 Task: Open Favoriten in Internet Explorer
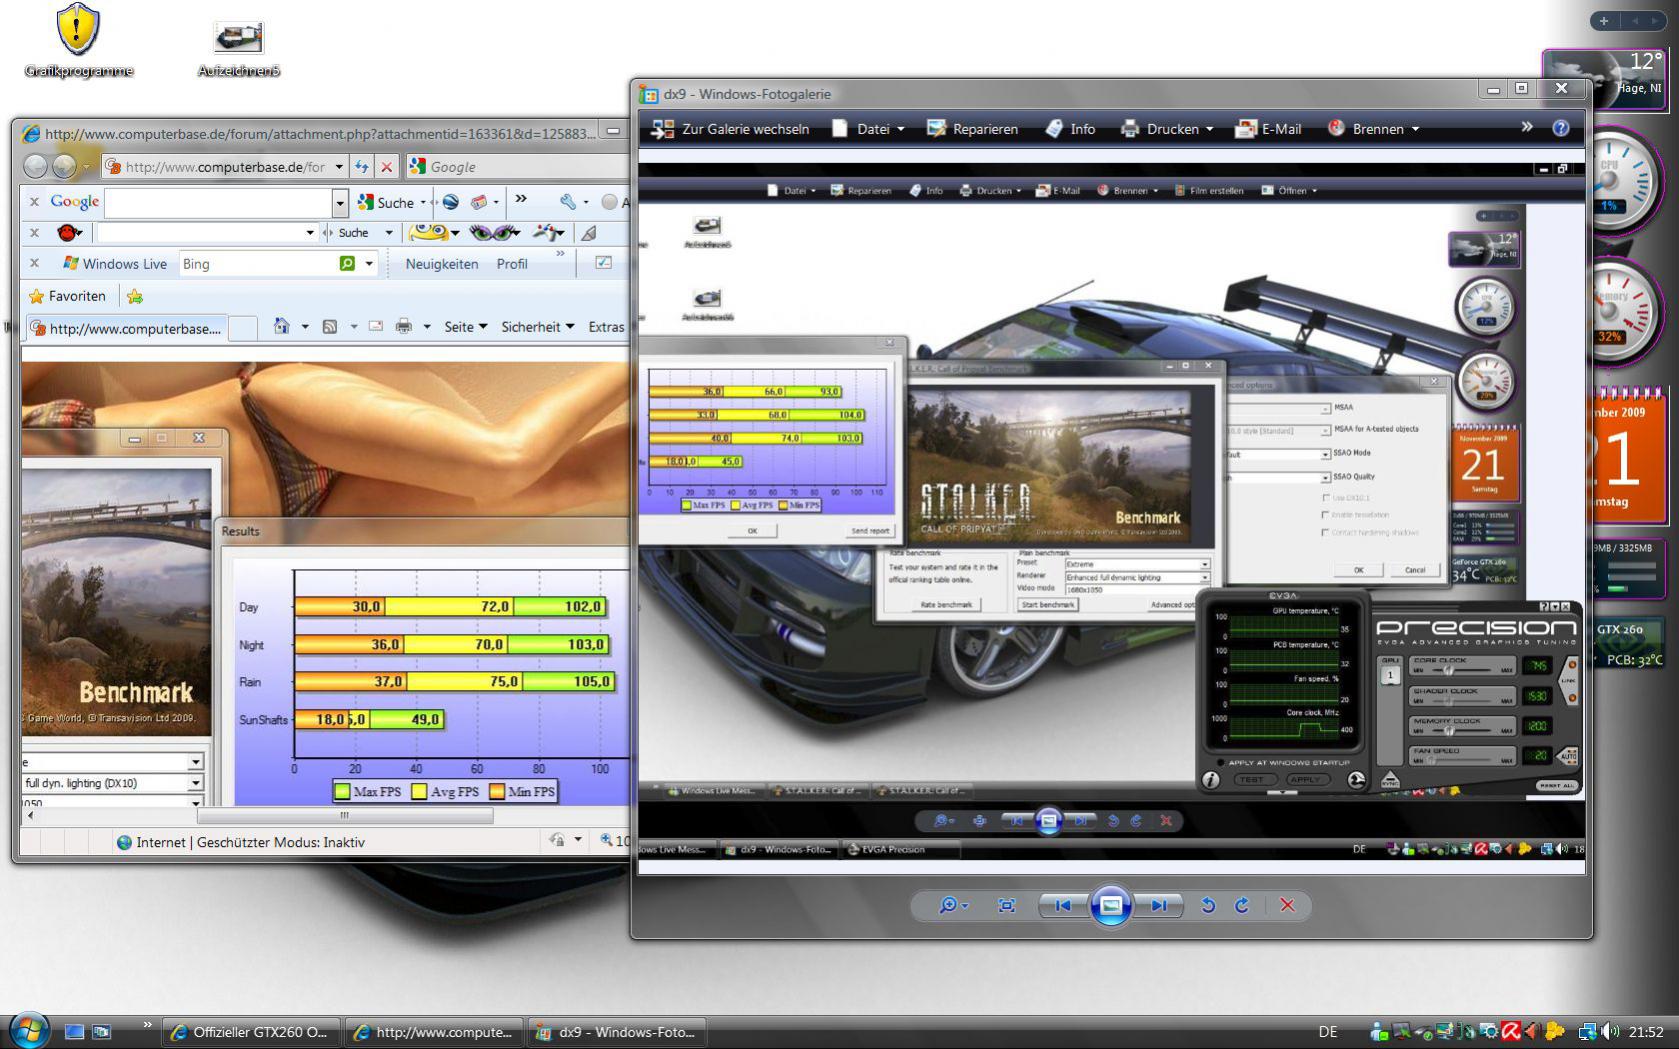point(67,295)
